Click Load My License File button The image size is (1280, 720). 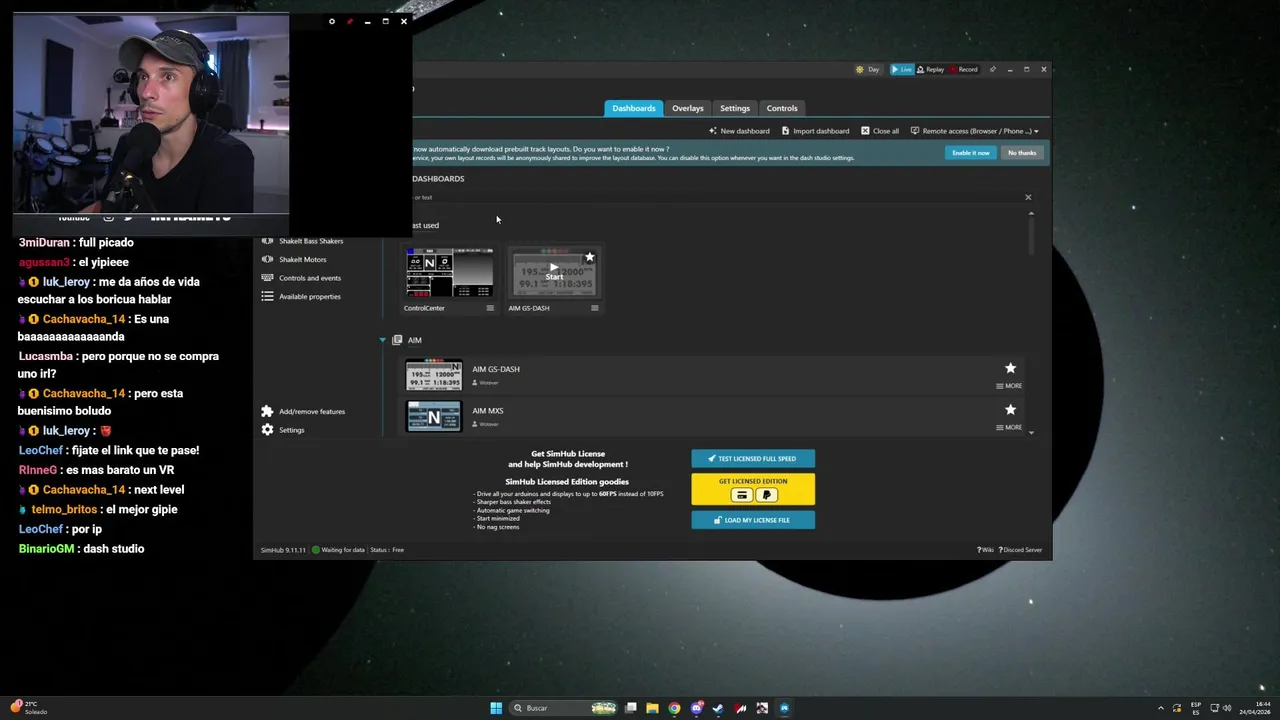pos(753,520)
